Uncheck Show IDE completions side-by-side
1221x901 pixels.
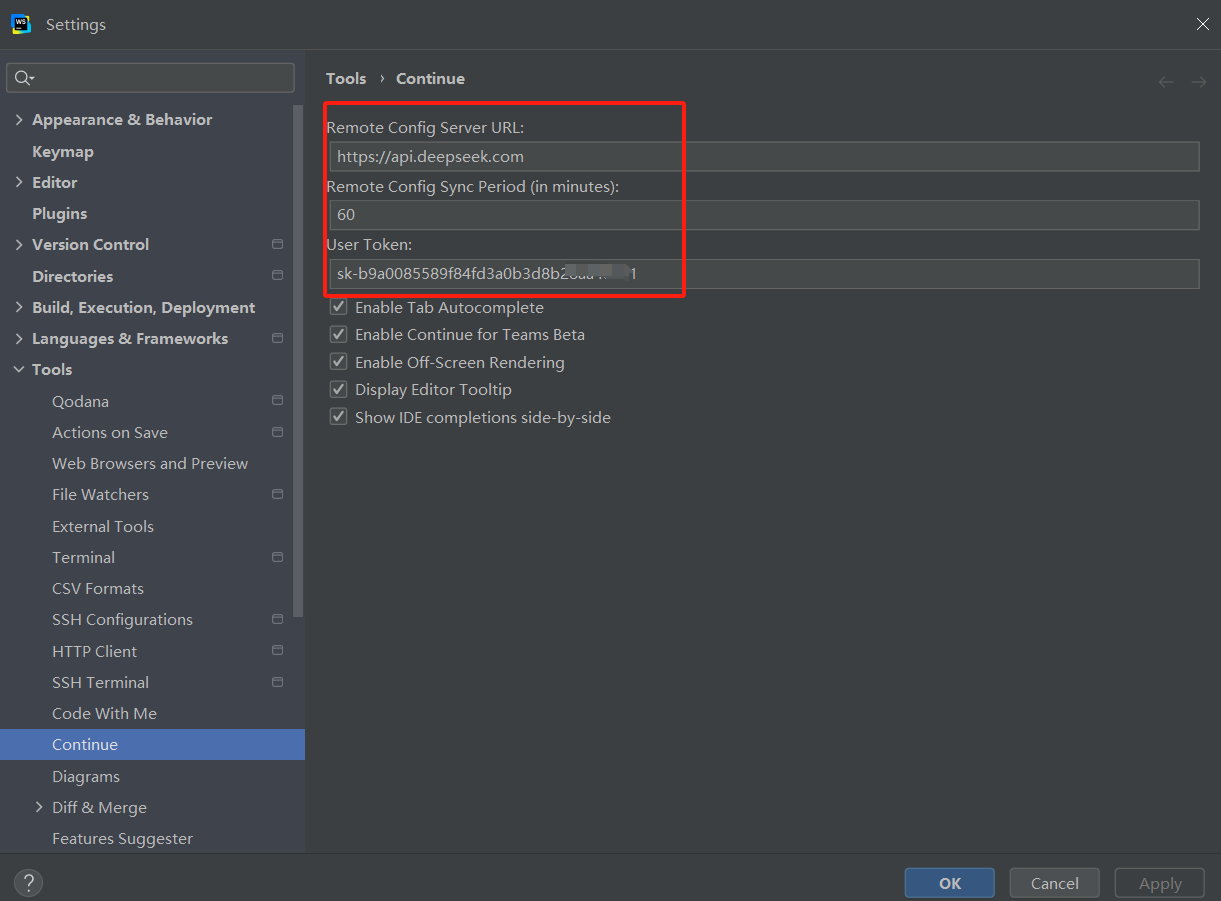[339, 417]
